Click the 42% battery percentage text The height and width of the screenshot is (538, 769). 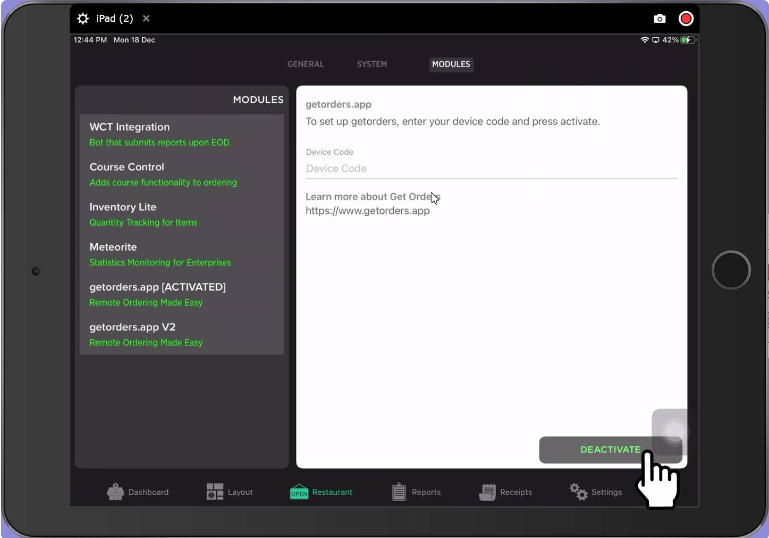[670, 40]
